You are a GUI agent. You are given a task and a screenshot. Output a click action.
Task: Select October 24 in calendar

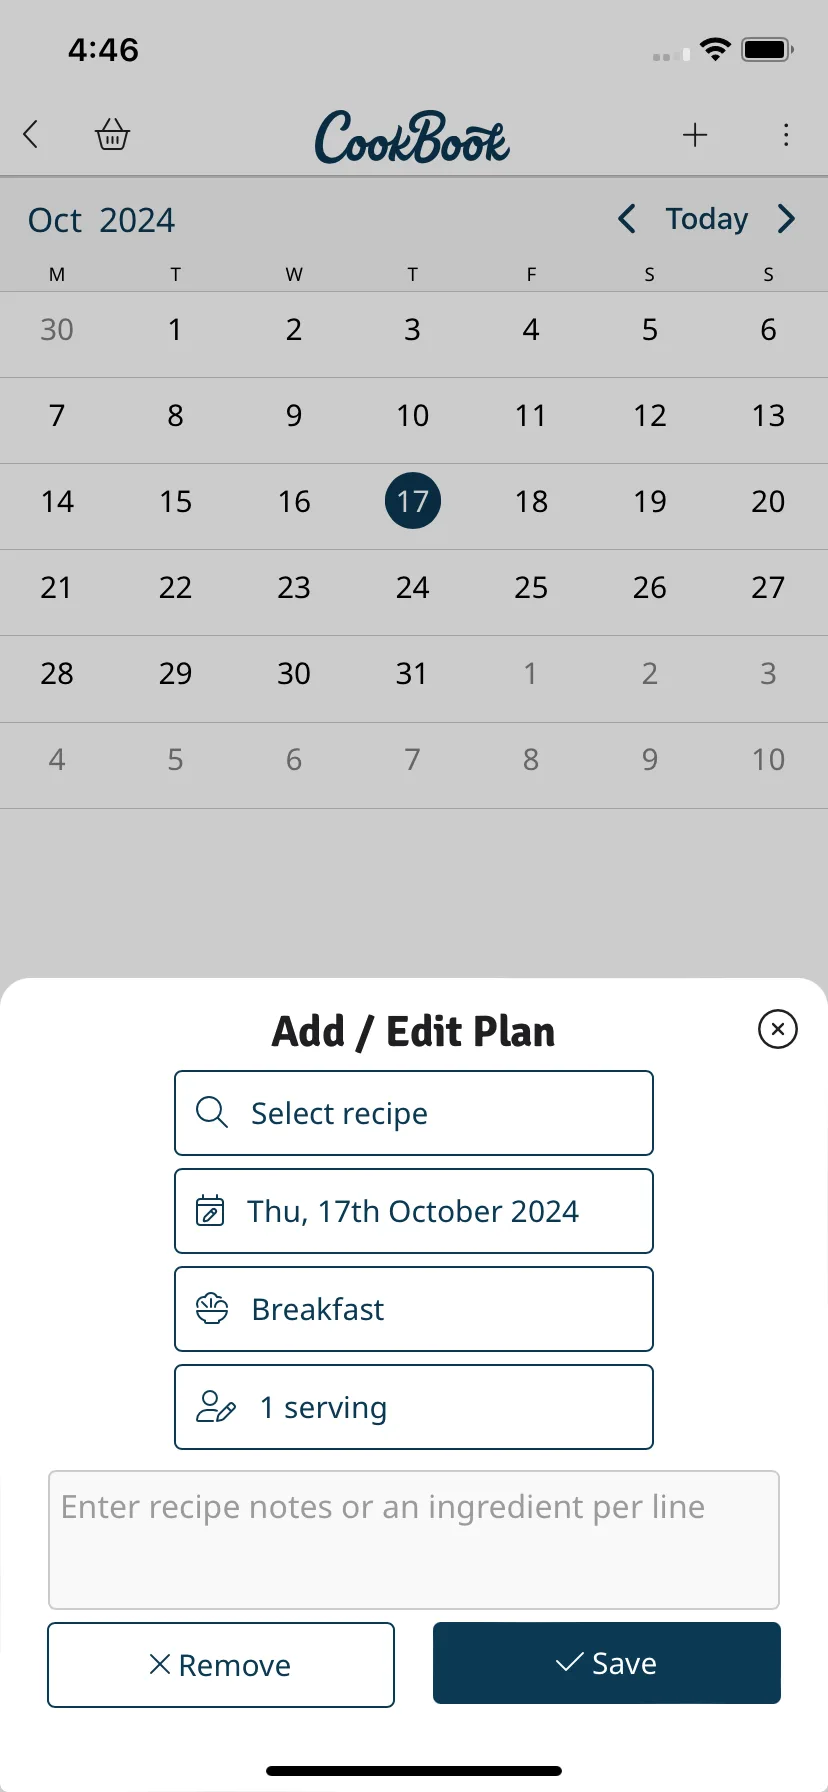412,587
